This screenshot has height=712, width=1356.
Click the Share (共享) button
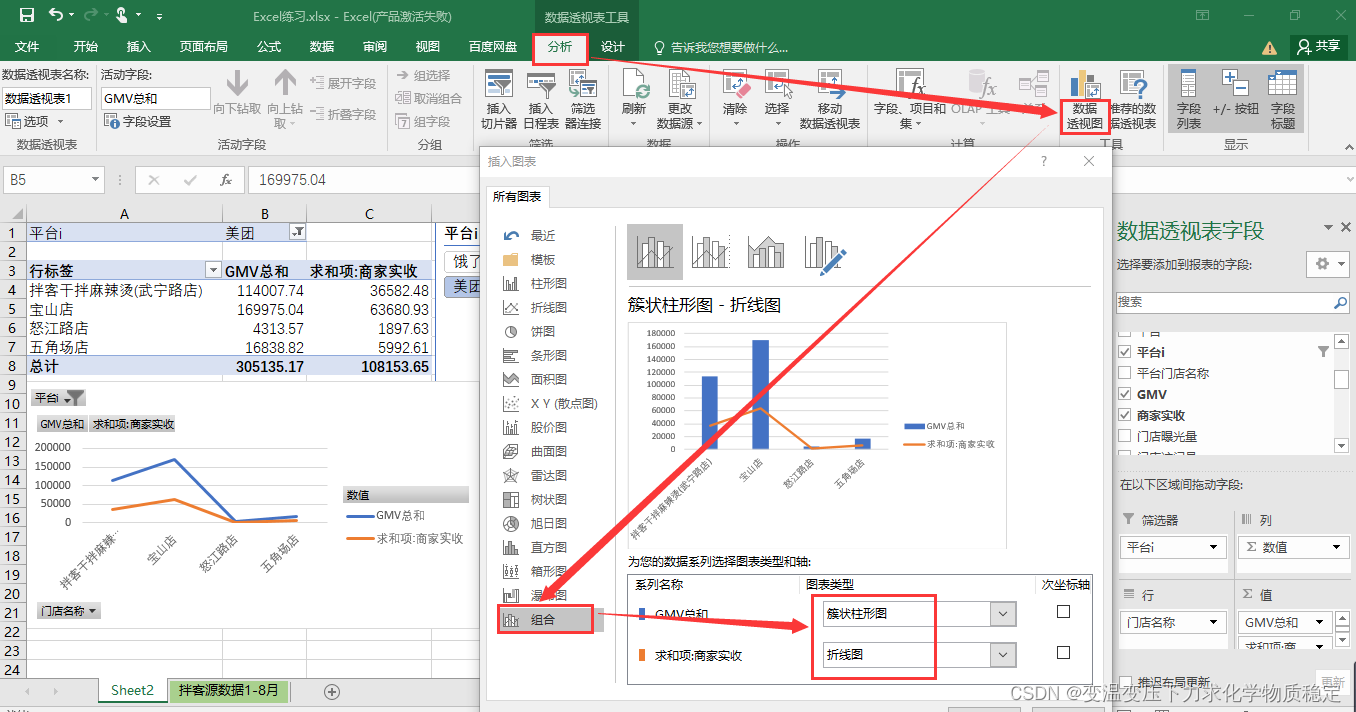pos(1319,46)
